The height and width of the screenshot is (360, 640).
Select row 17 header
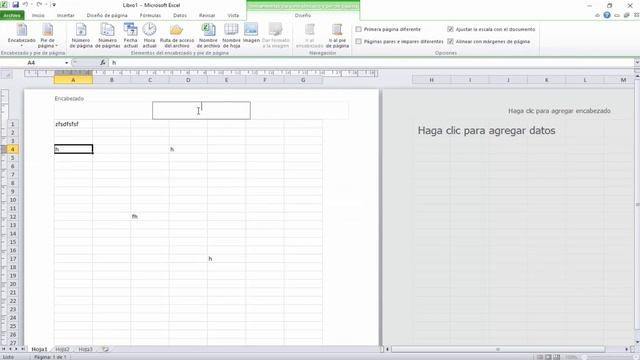click(x=12, y=259)
